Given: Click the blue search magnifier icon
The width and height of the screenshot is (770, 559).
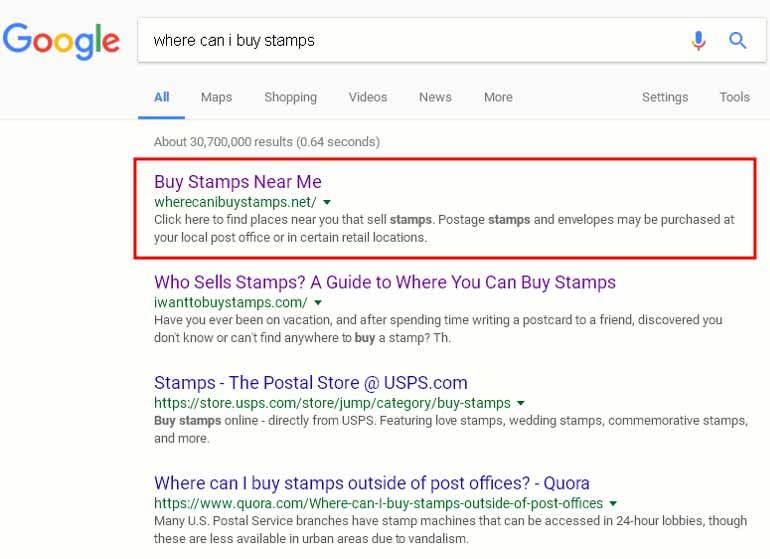Looking at the screenshot, I should (x=738, y=41).
